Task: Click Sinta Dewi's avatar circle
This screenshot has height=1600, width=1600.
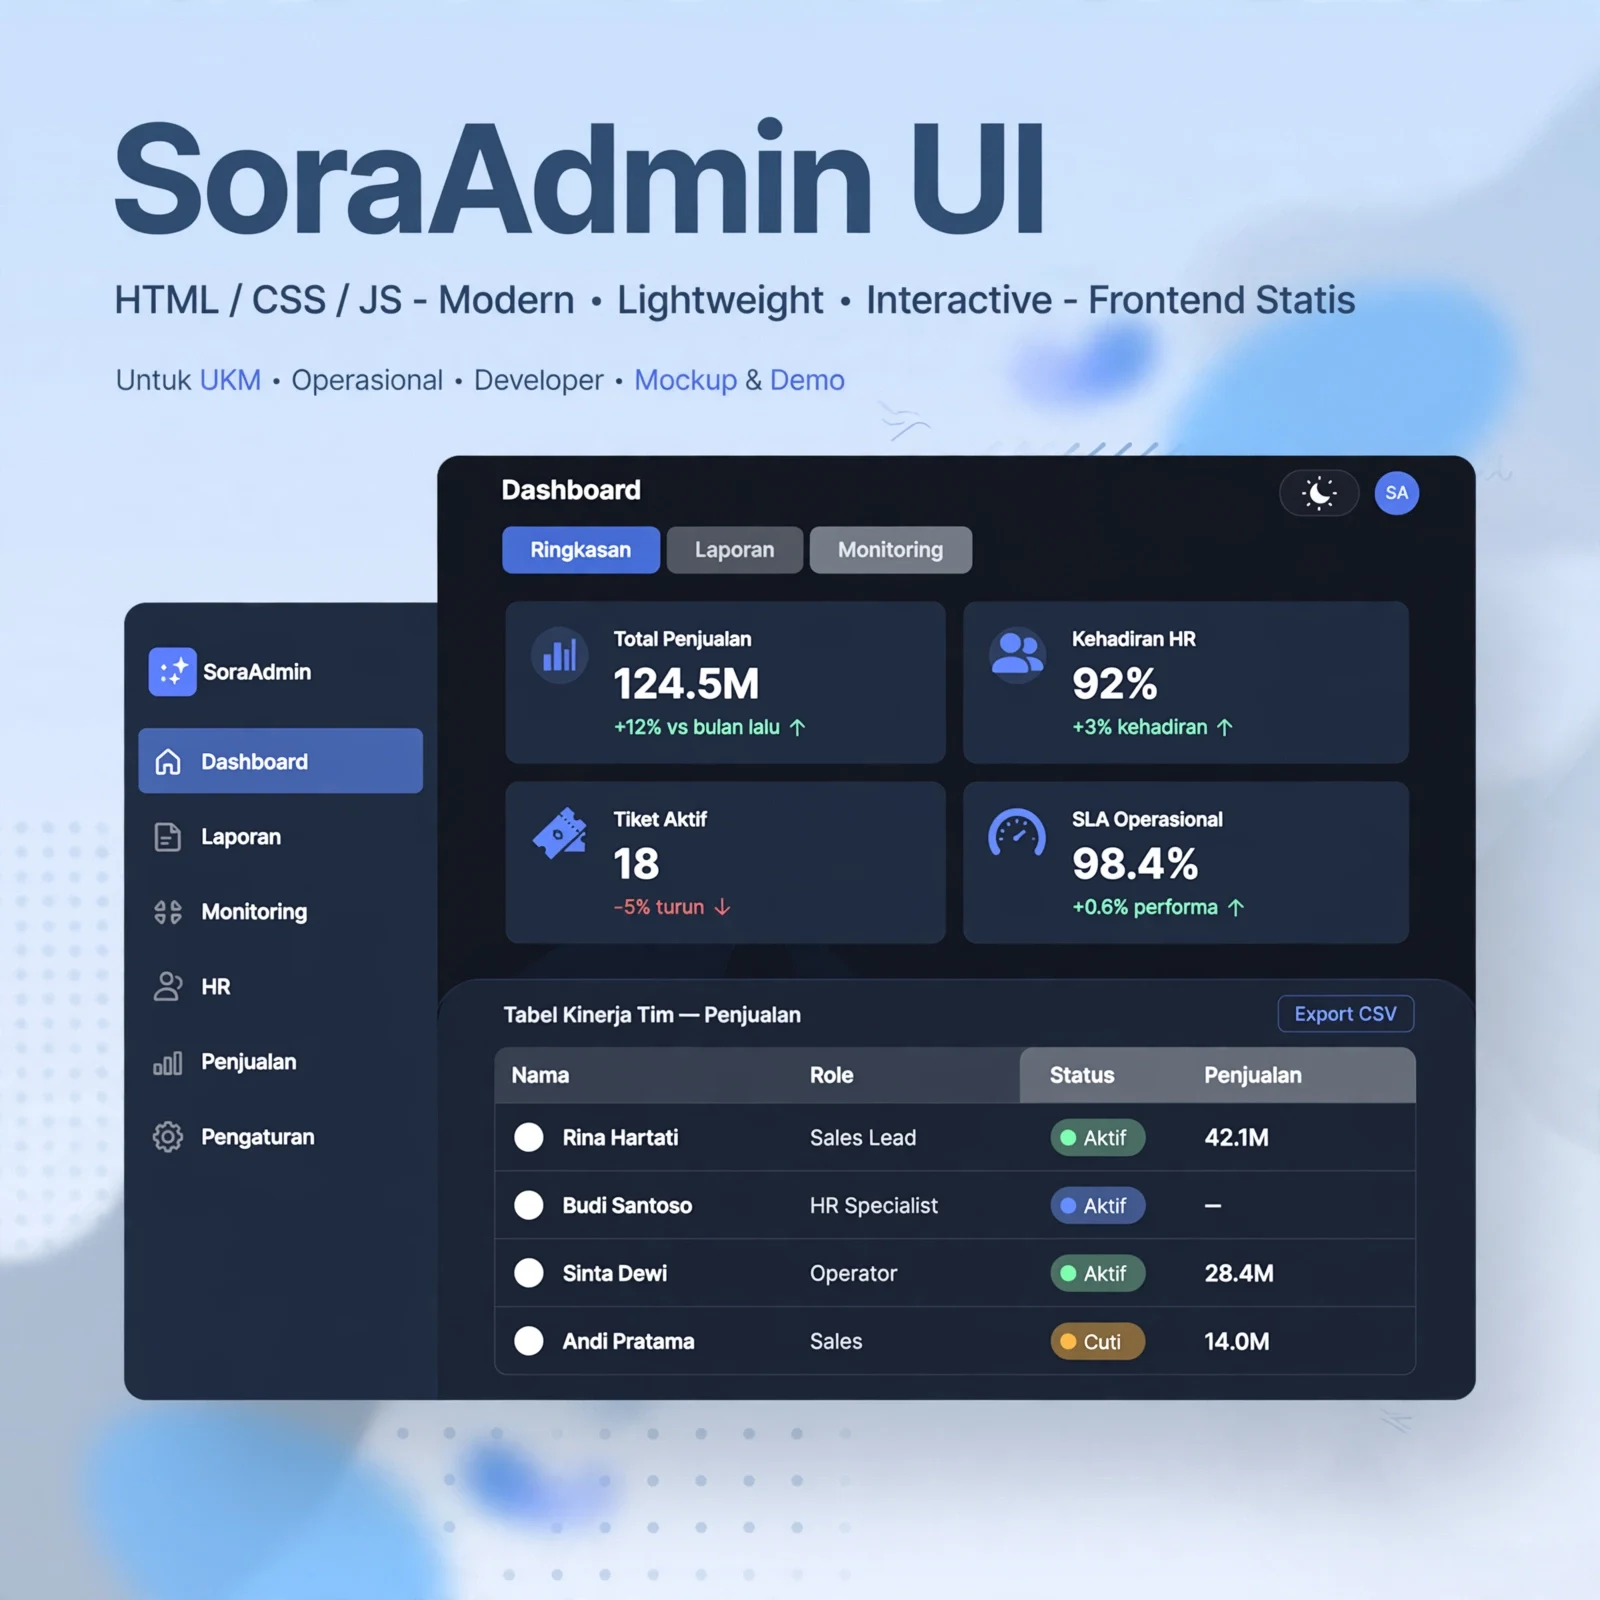Action: click(529, 1273)
